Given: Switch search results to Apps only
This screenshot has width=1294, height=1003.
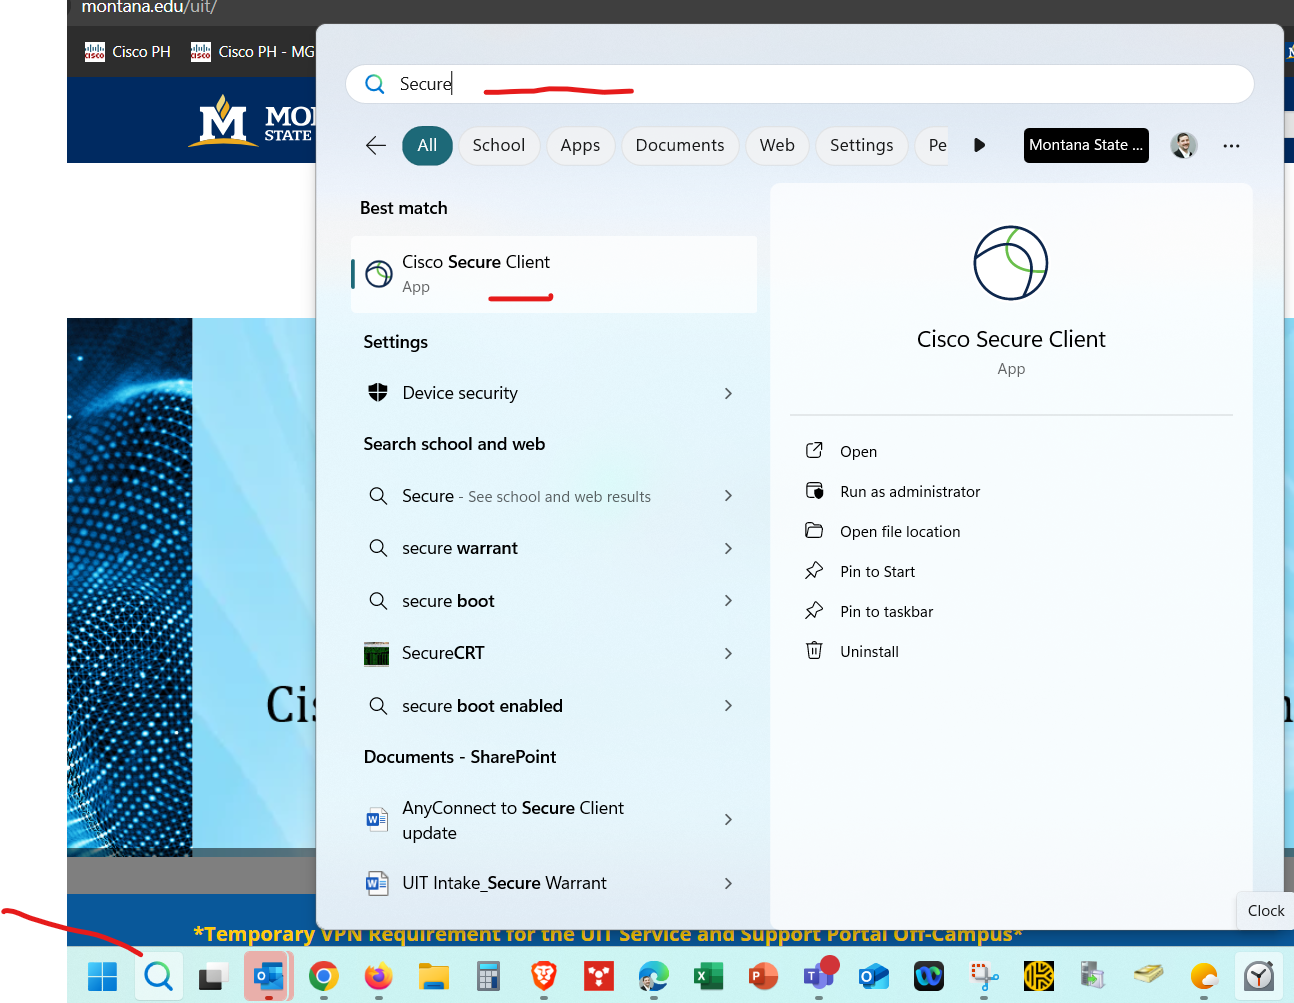Looking at the screenshot, I should (580, 145).
